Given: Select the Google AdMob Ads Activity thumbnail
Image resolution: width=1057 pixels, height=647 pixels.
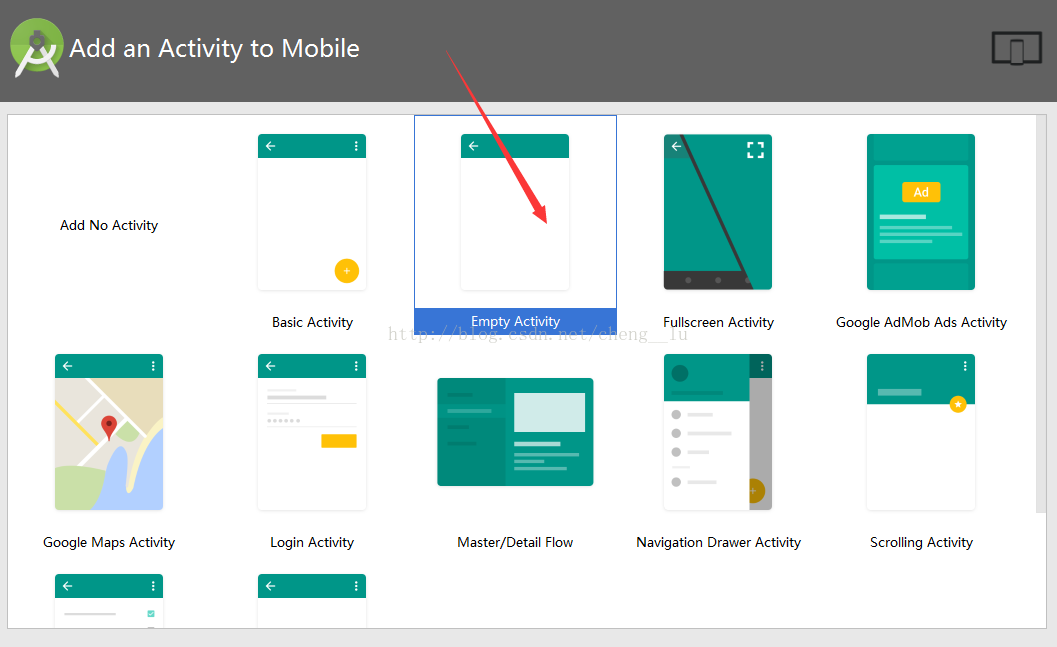Looking at the screenshot, I should coord(920,212).
